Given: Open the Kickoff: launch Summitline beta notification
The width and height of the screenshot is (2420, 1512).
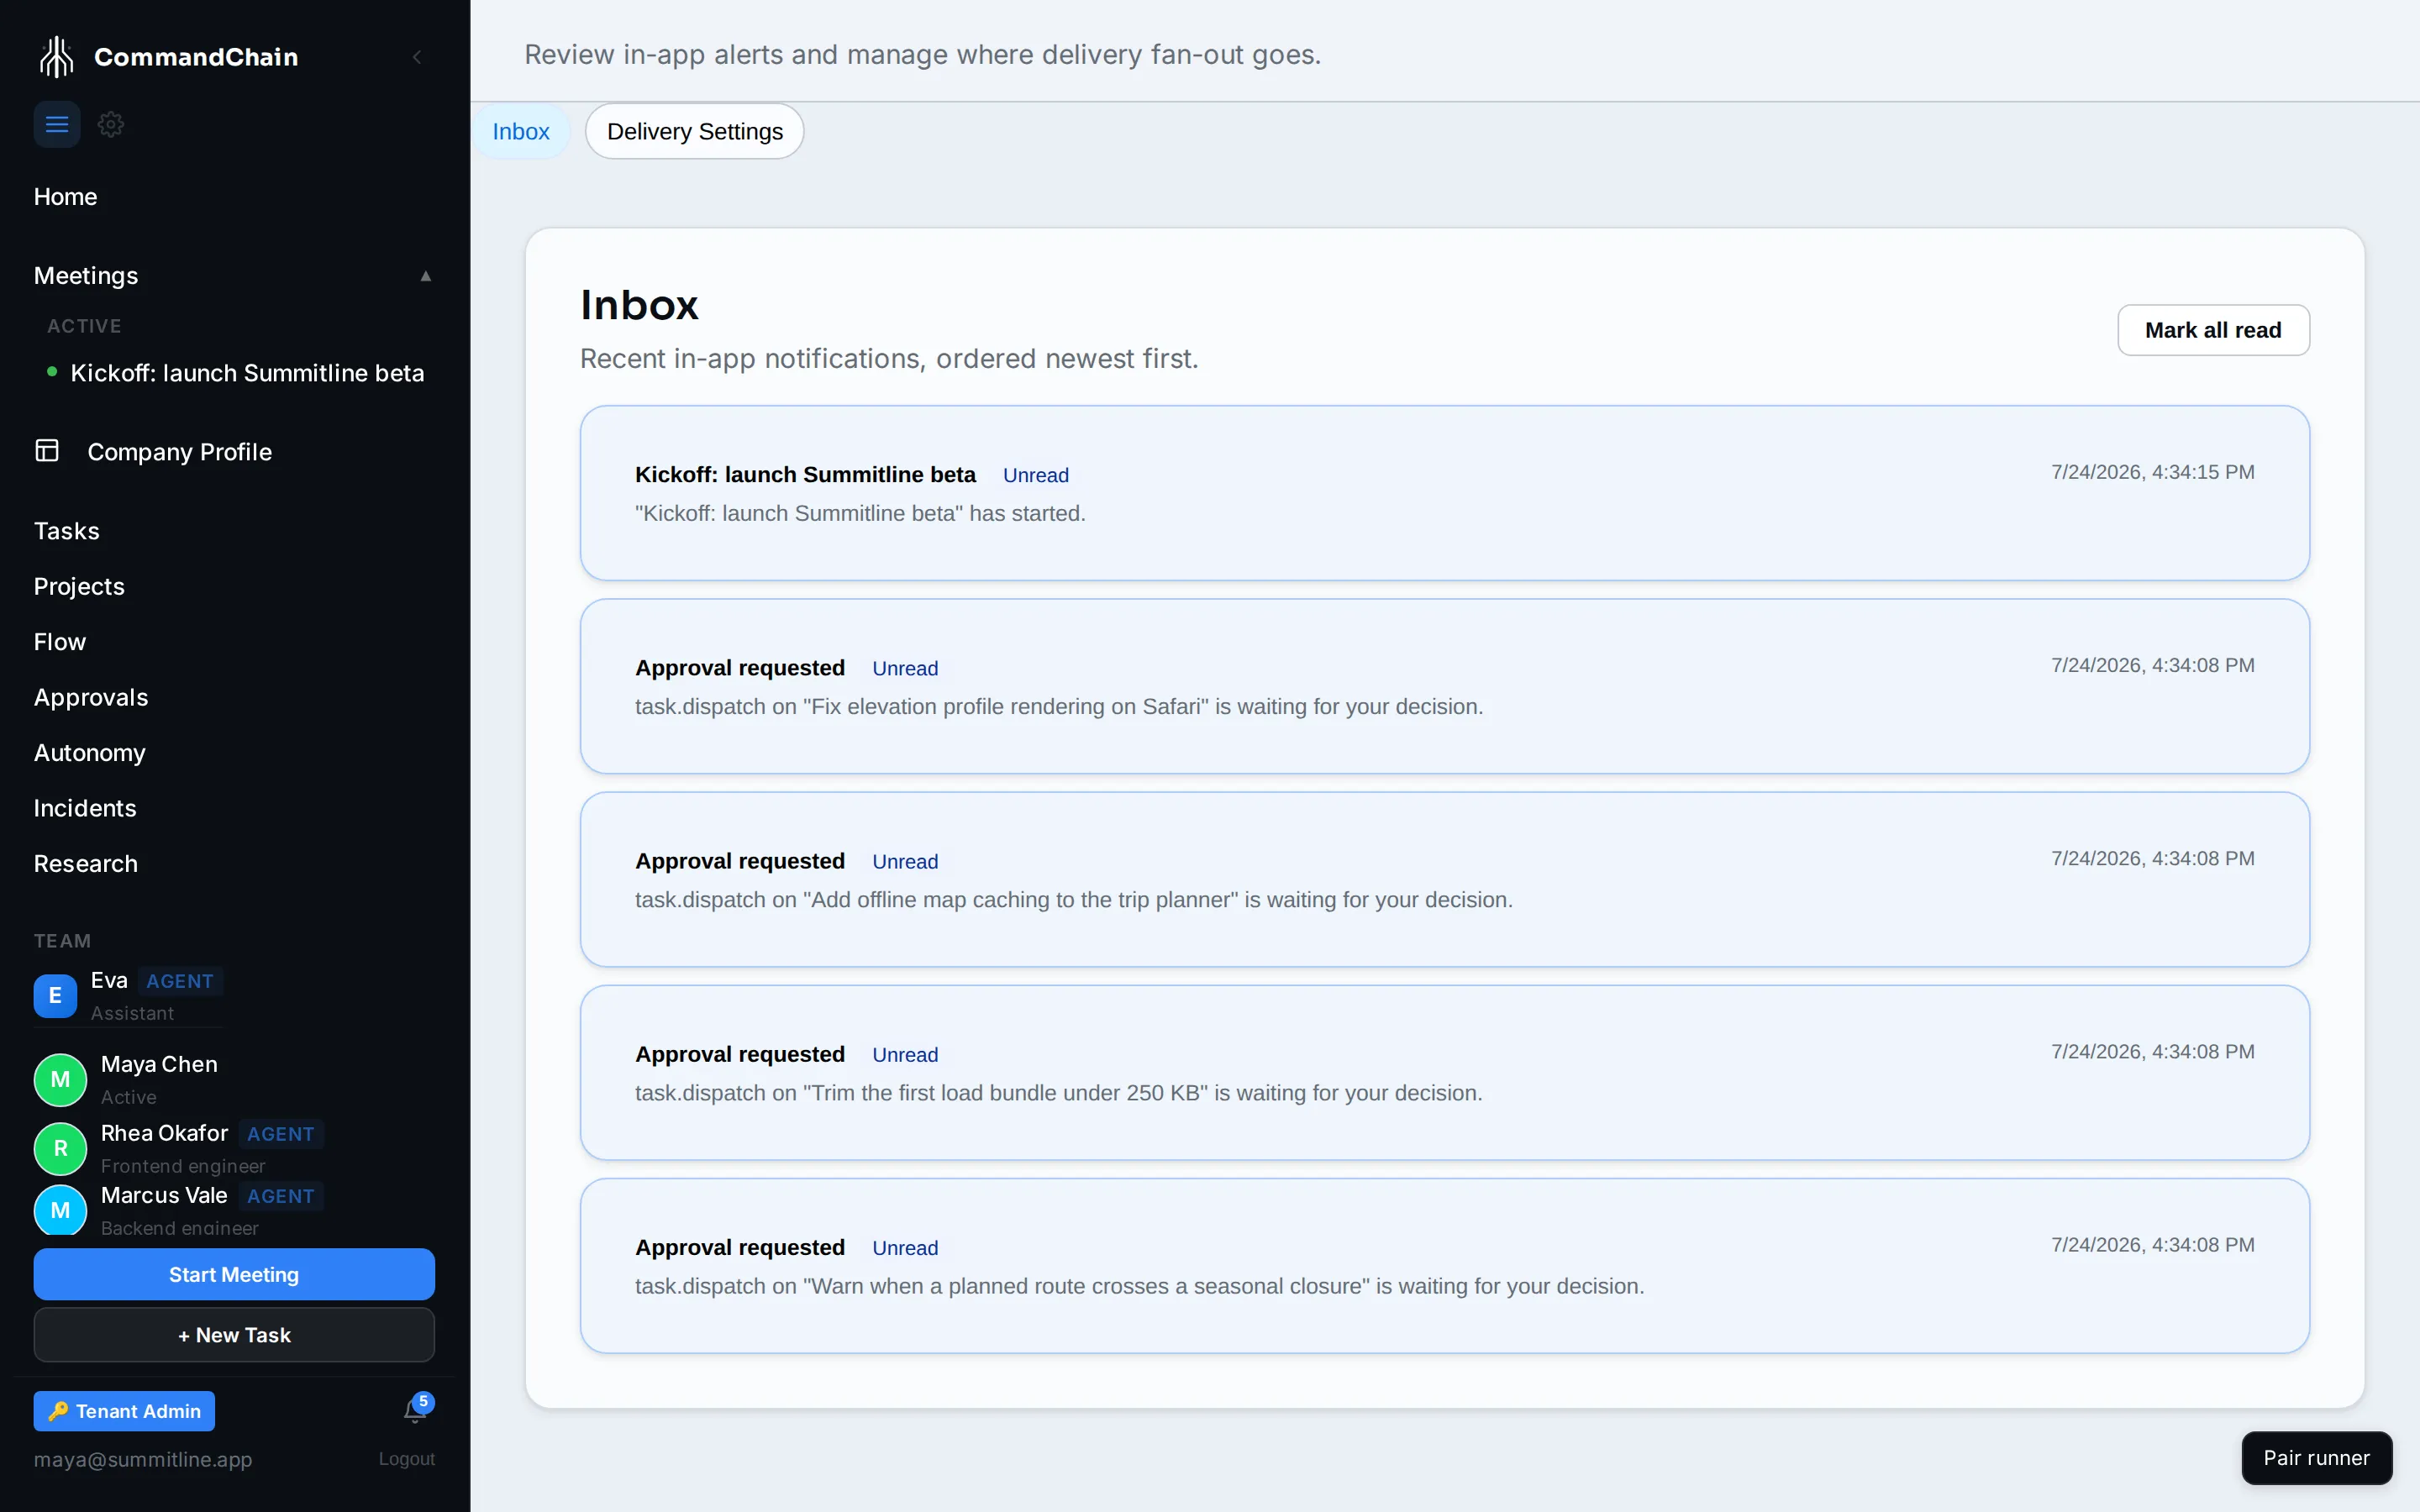Looking at the screenshot, I should [x=1444, y=493].
